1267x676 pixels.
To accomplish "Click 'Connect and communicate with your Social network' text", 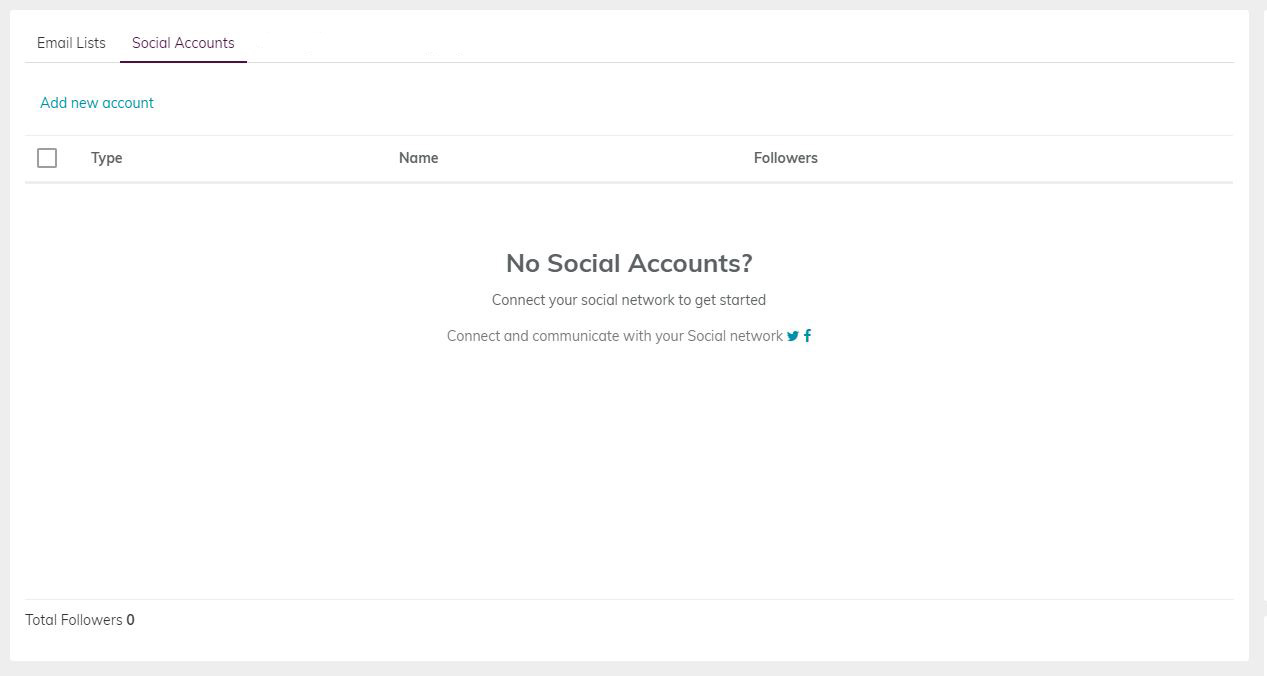I will [x=615, y=336].
